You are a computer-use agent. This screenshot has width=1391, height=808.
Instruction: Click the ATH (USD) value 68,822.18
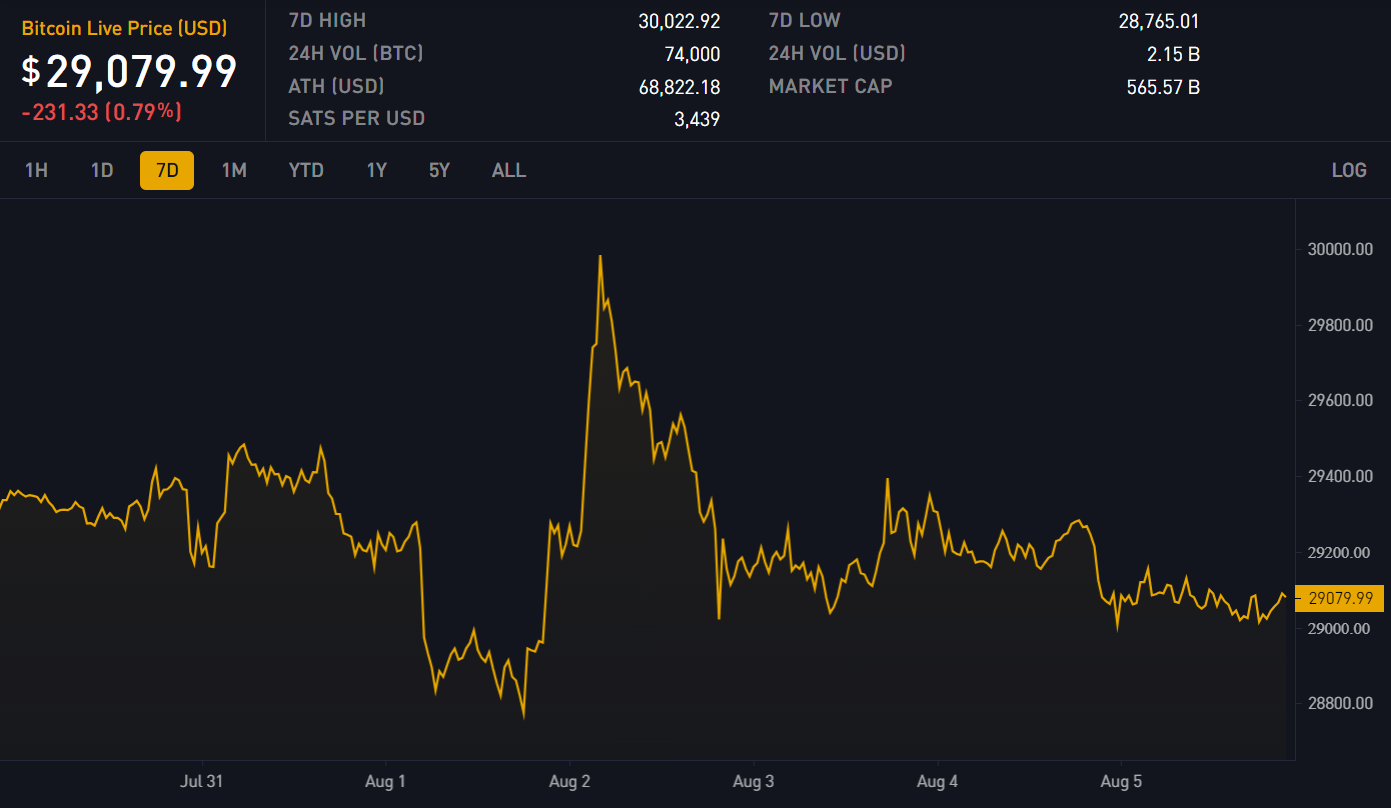(x=679, y=87)
